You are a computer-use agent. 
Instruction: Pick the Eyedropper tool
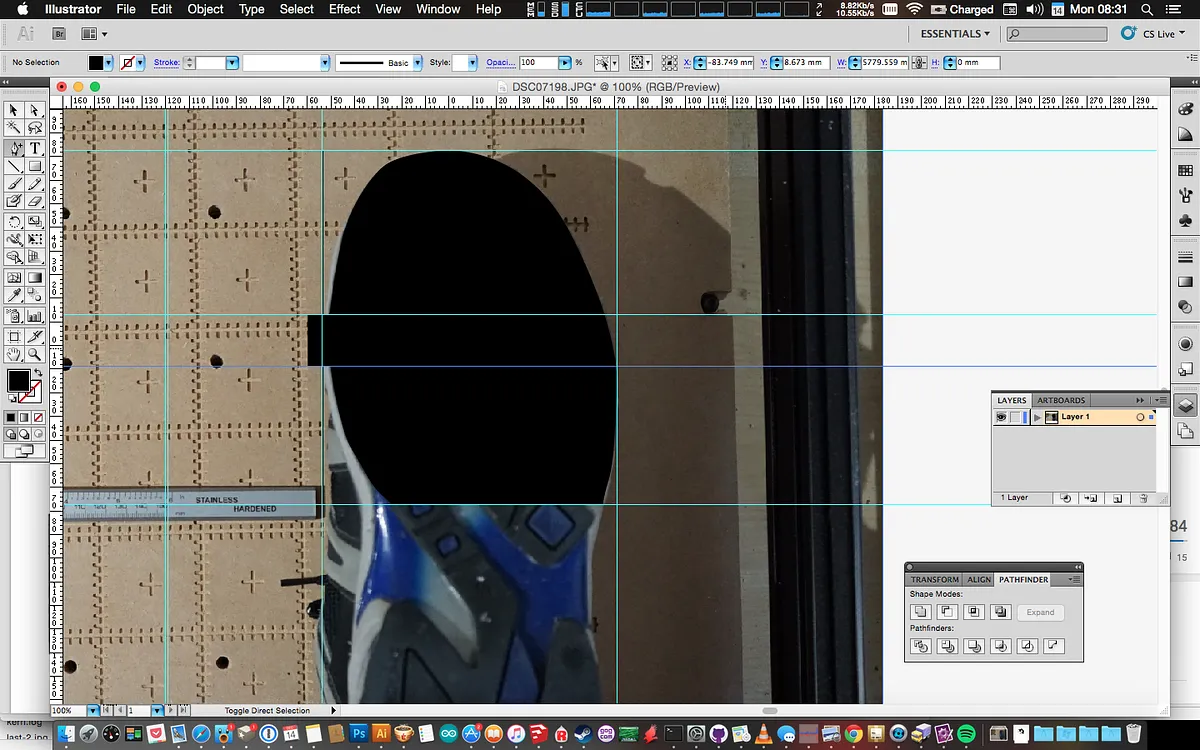pos(14,296)
